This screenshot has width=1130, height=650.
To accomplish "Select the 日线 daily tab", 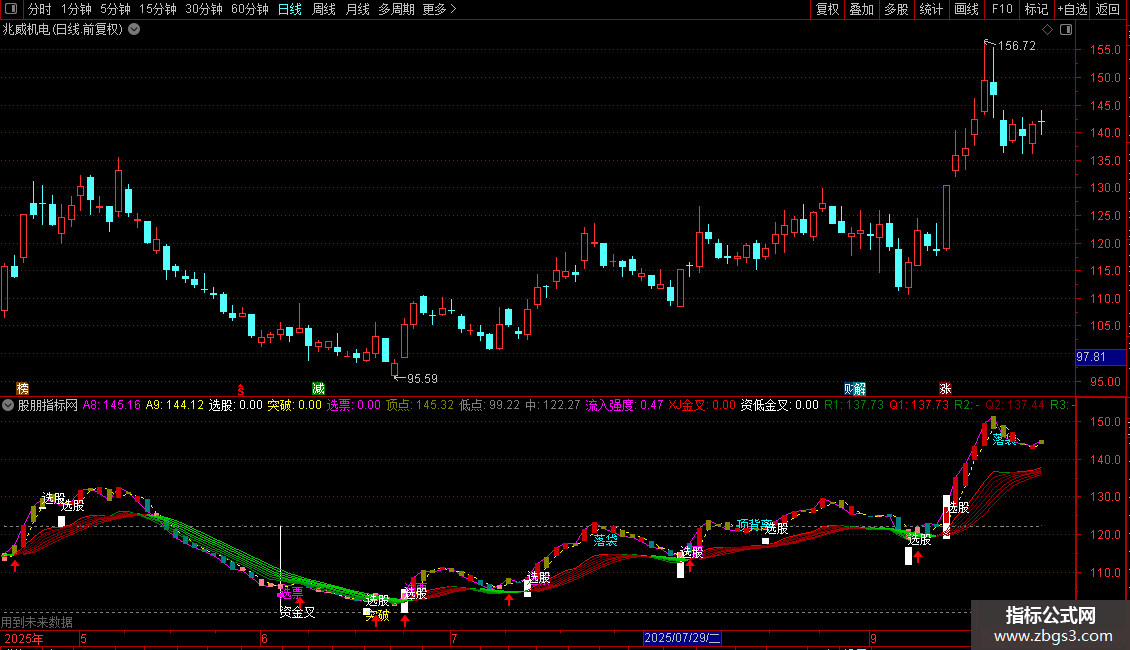I will 290,9.
